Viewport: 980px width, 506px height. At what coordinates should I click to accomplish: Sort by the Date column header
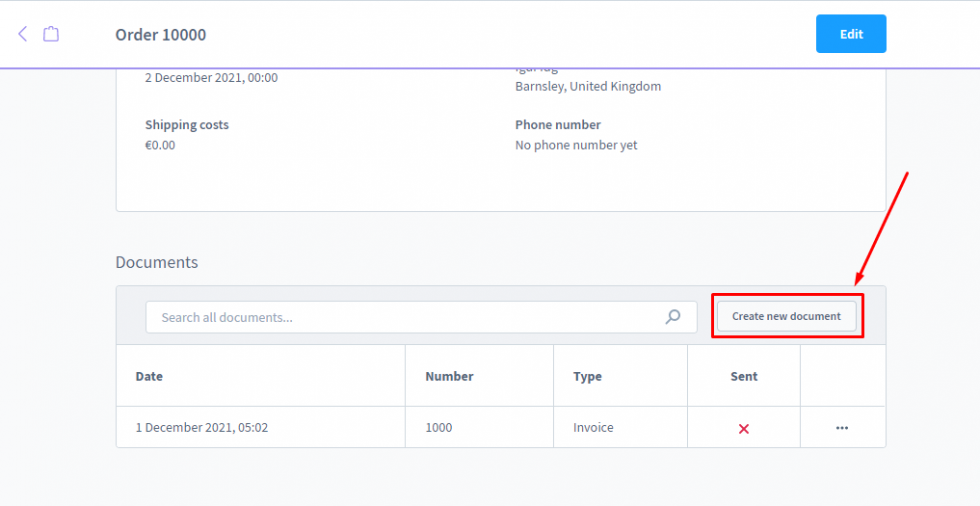tap(150, 377)
